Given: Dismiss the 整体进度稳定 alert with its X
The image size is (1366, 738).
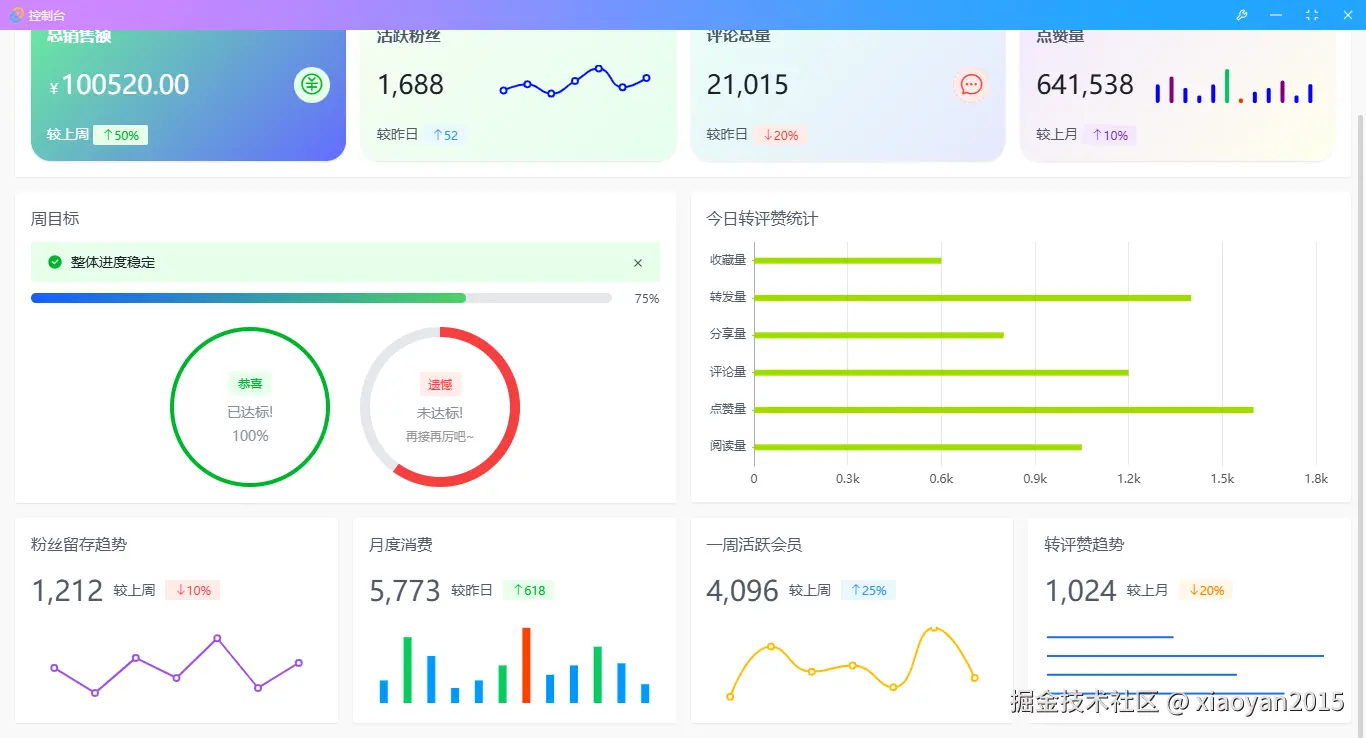Looking at the screenshot, I should [638, 263].
